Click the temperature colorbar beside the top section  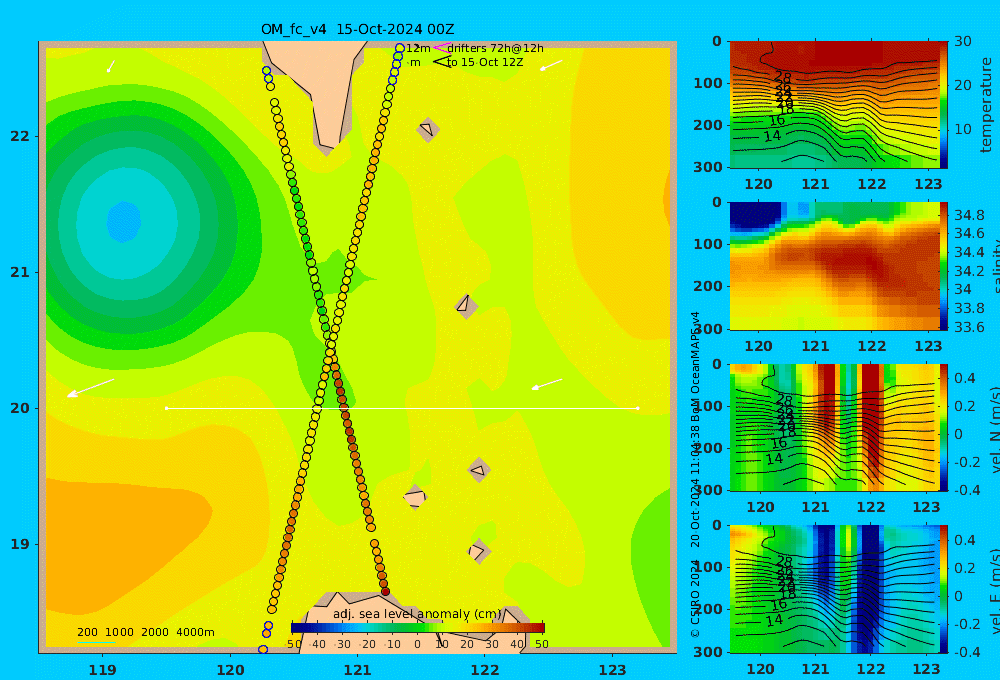point(944,105)
